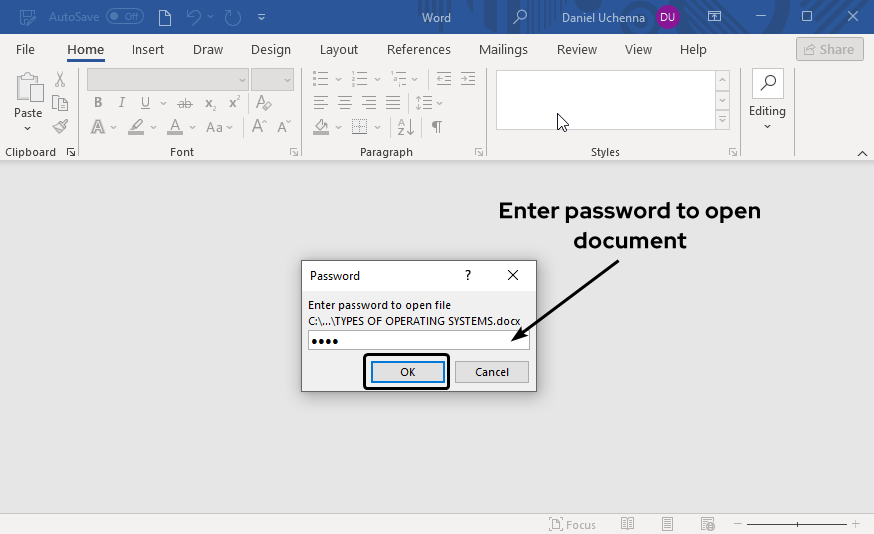The image size is (874, 534).
Task: Open the font size combo box
Action: [272, 80]
